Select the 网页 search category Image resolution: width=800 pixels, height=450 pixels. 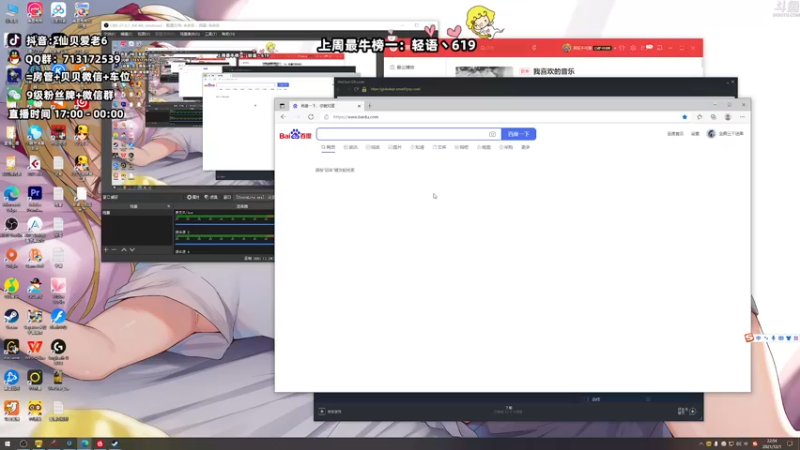pos(329,147)
